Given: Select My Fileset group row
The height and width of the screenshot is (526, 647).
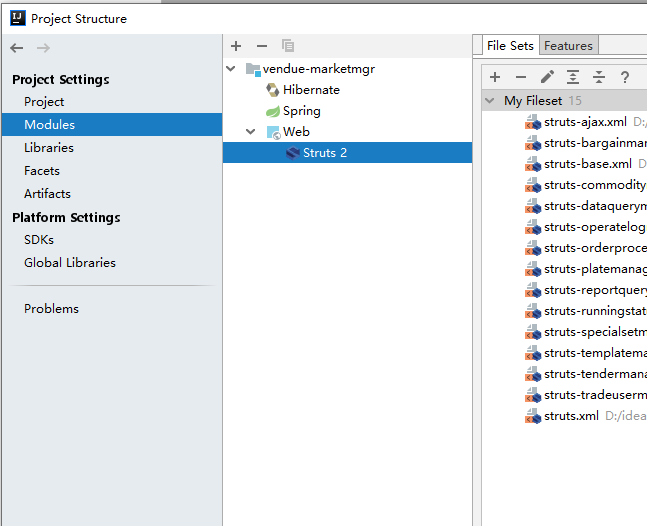Looking at the screenshot, I should tap(564, 101).
